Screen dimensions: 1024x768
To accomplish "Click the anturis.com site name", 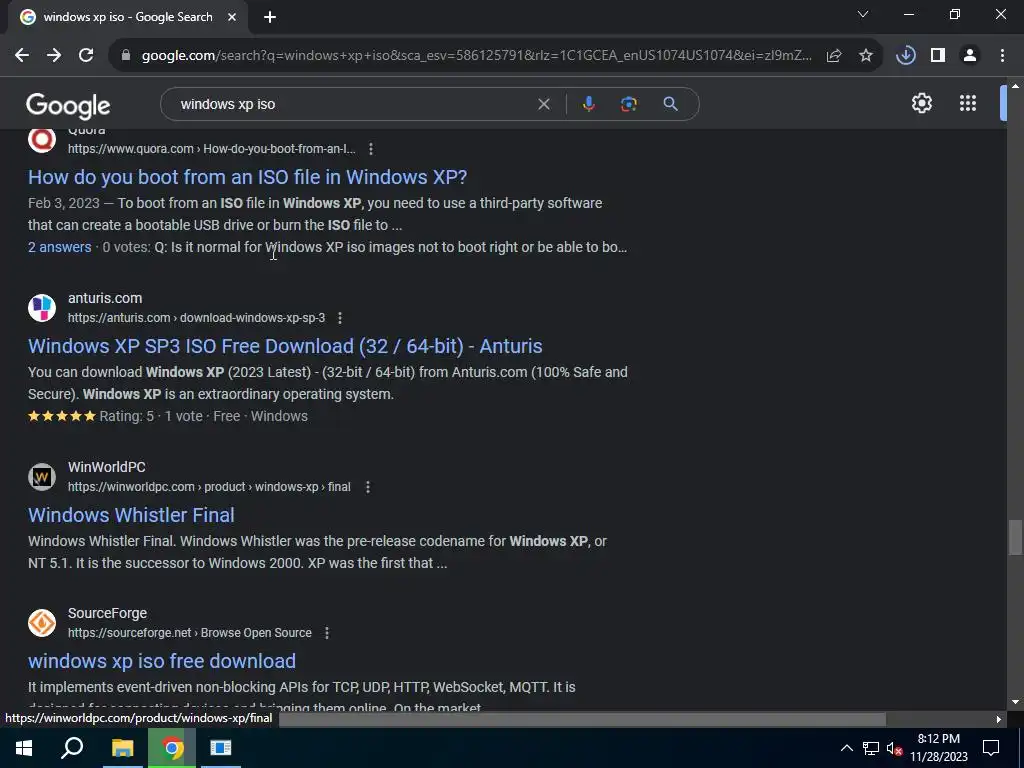I will tap(105, 298).
